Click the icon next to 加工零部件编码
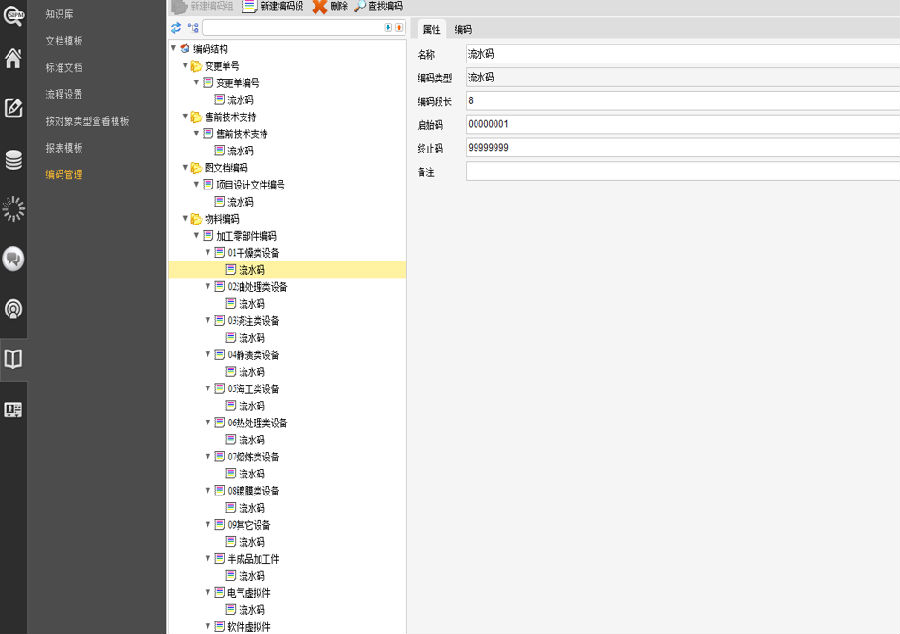The height and width of the screenshot is (634, 900). pyautogui.click(x=208, y=236)
